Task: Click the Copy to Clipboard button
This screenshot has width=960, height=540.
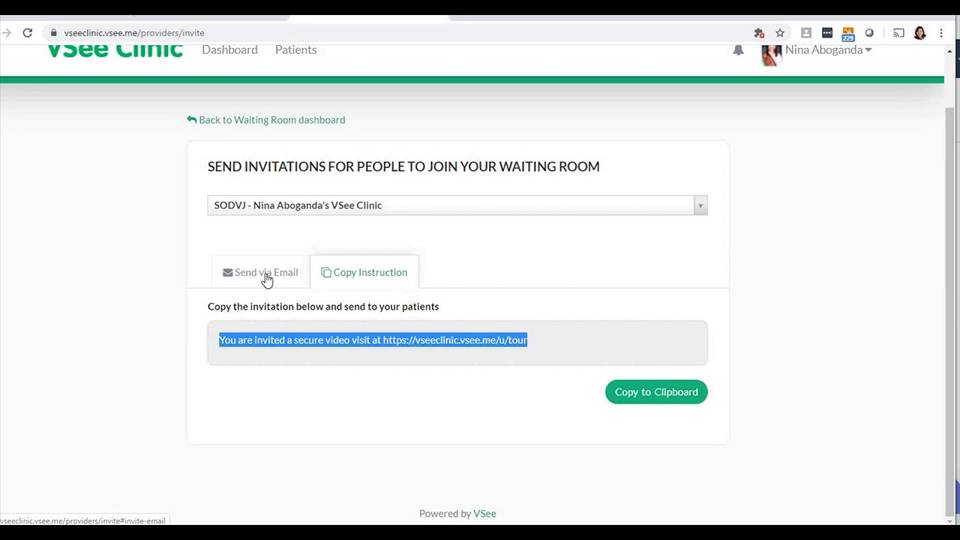Action: pyautogui.click(x=656, y=392)
